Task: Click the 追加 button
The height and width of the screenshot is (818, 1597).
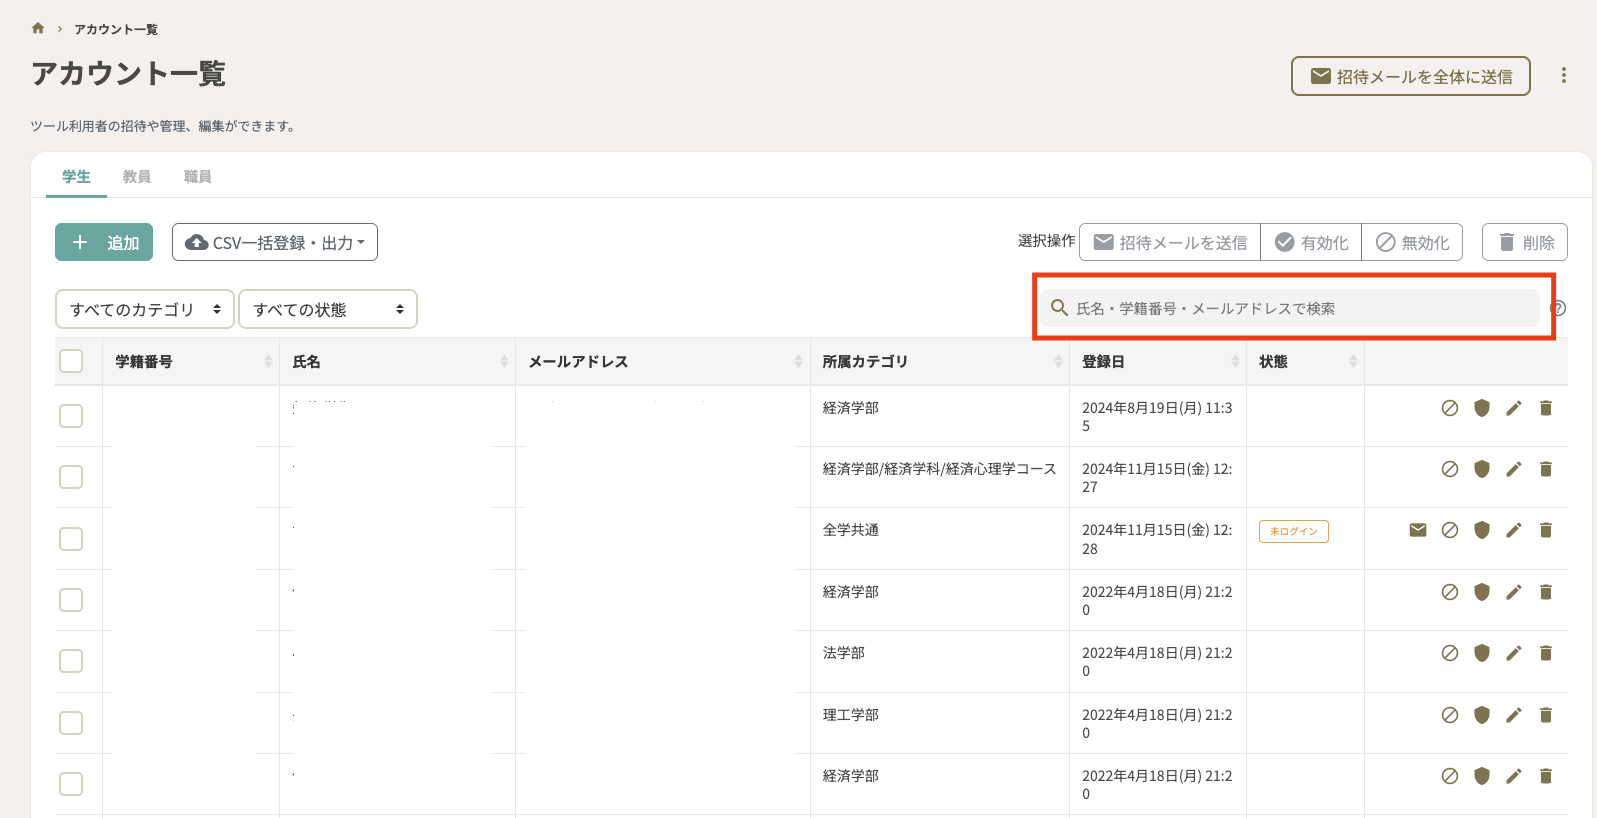Action: (104, 243)
